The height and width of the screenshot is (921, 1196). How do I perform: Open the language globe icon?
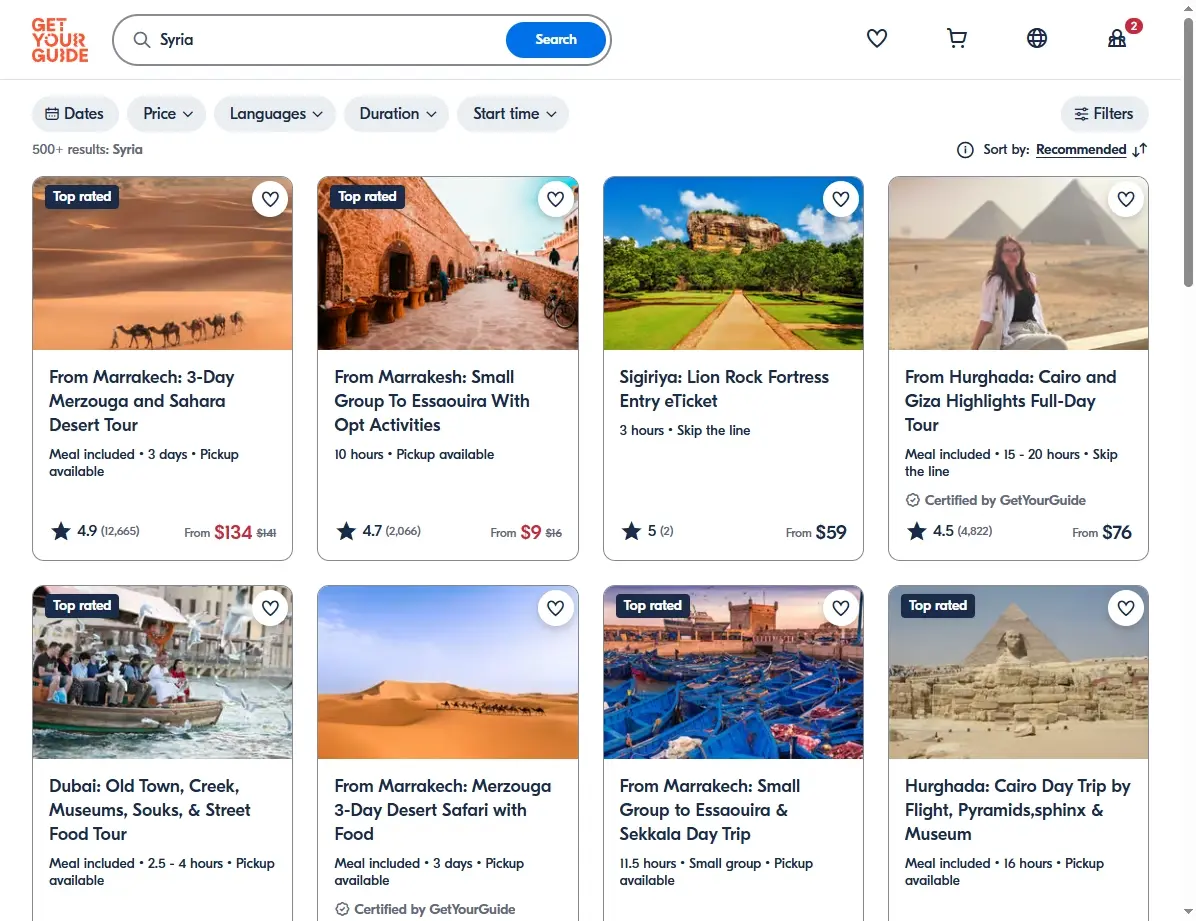click(x=1037, y=38)
